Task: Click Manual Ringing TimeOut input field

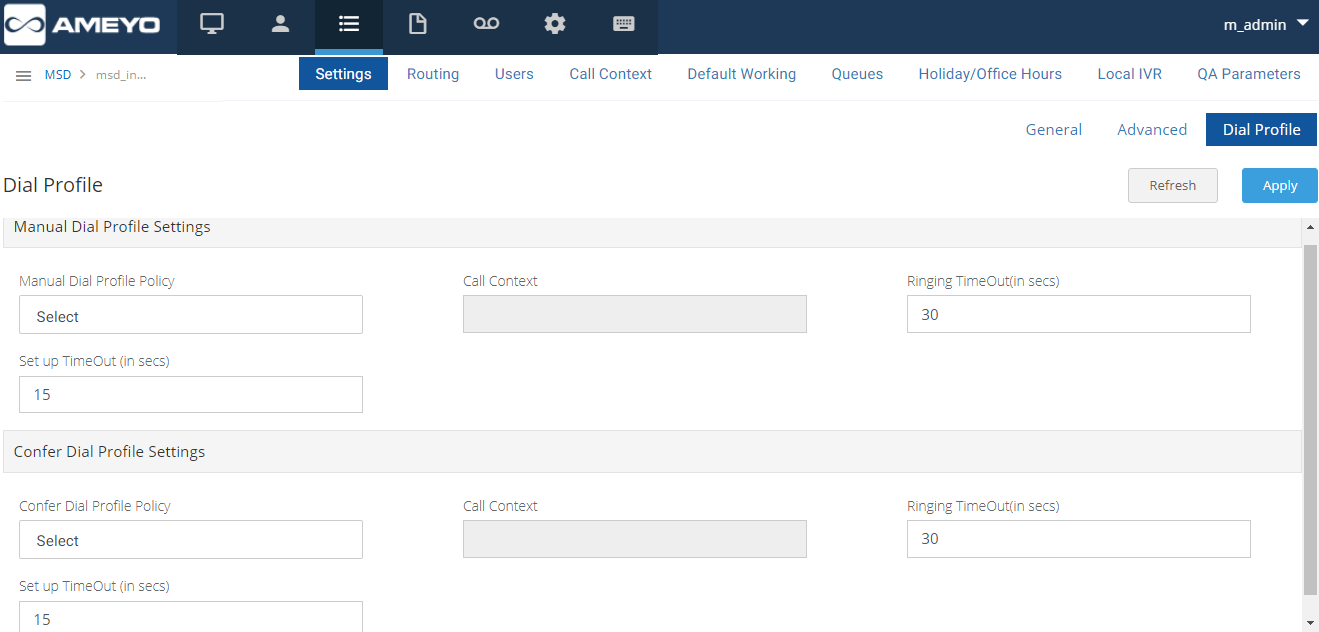Action: click(x=1078, y=314)
